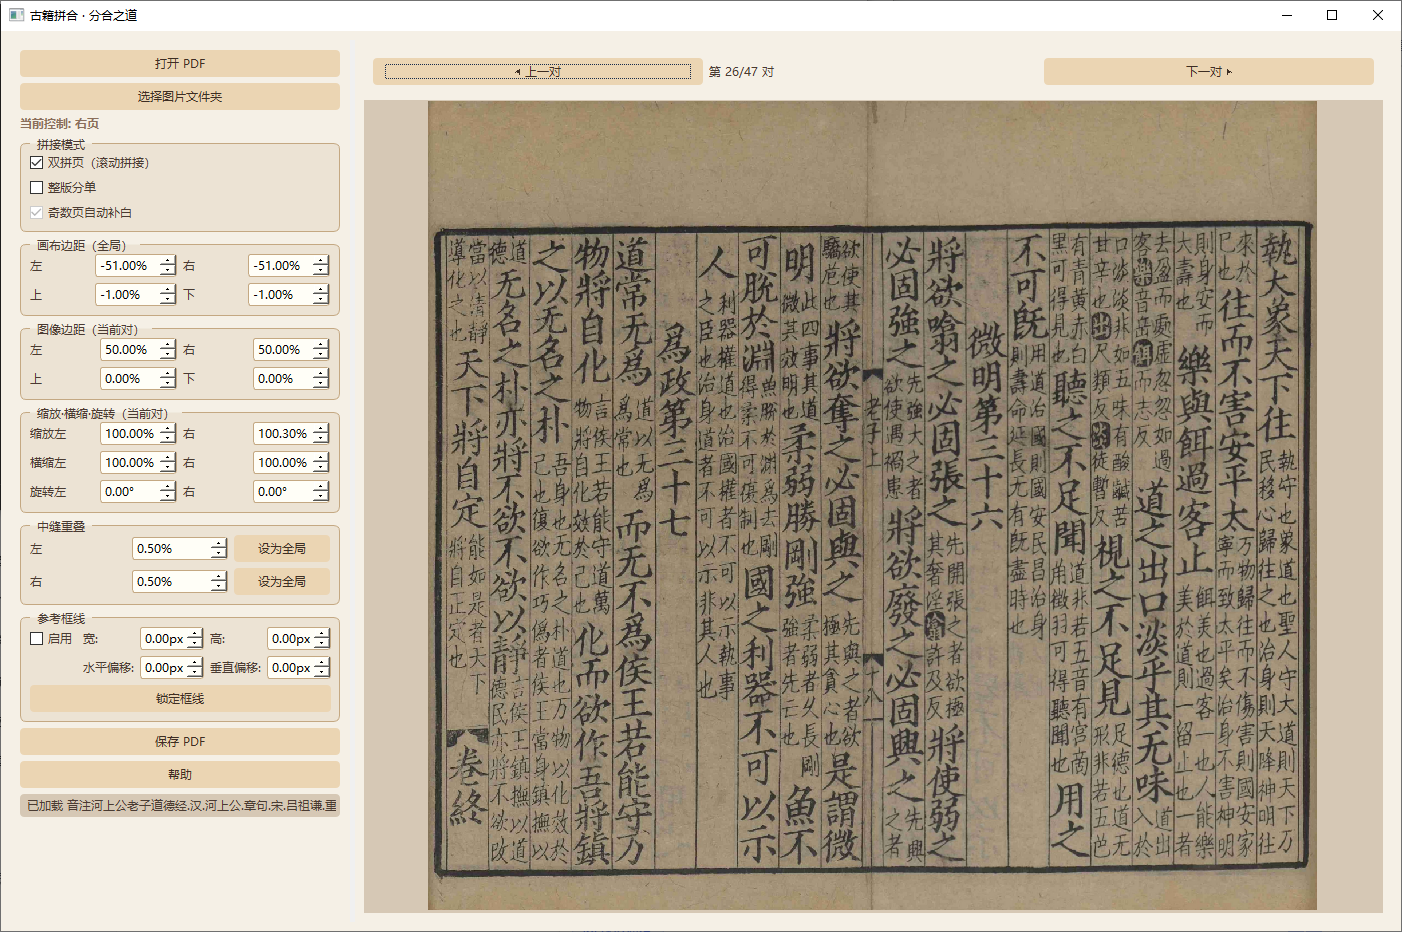Advance to next pair with 下一对
The height and width of the screenshot is (932, 1402).
pos(1209,71)
